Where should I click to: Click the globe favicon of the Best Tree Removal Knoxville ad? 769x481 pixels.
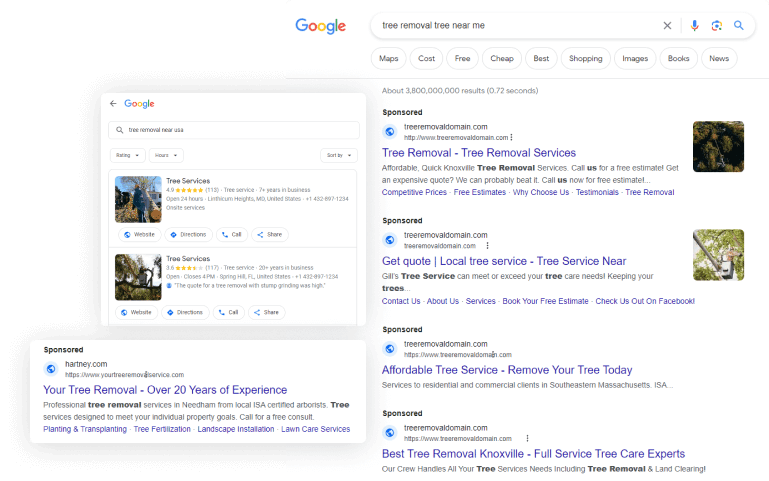390,432
